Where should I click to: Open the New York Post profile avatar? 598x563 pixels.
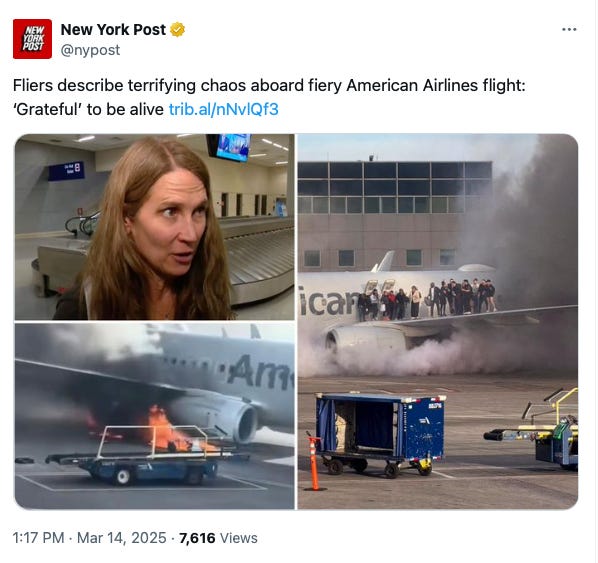tap(32, 39)
